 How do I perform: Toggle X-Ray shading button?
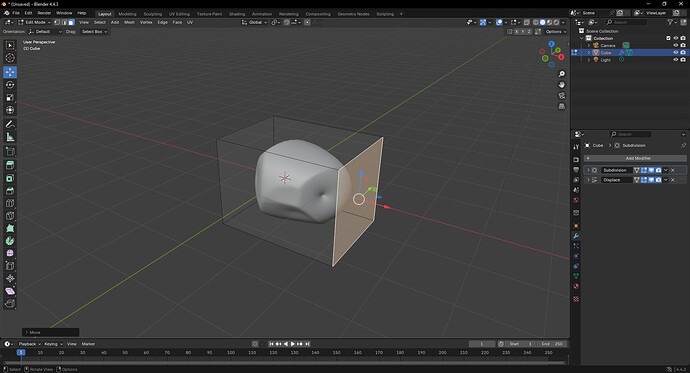[527, 22]
